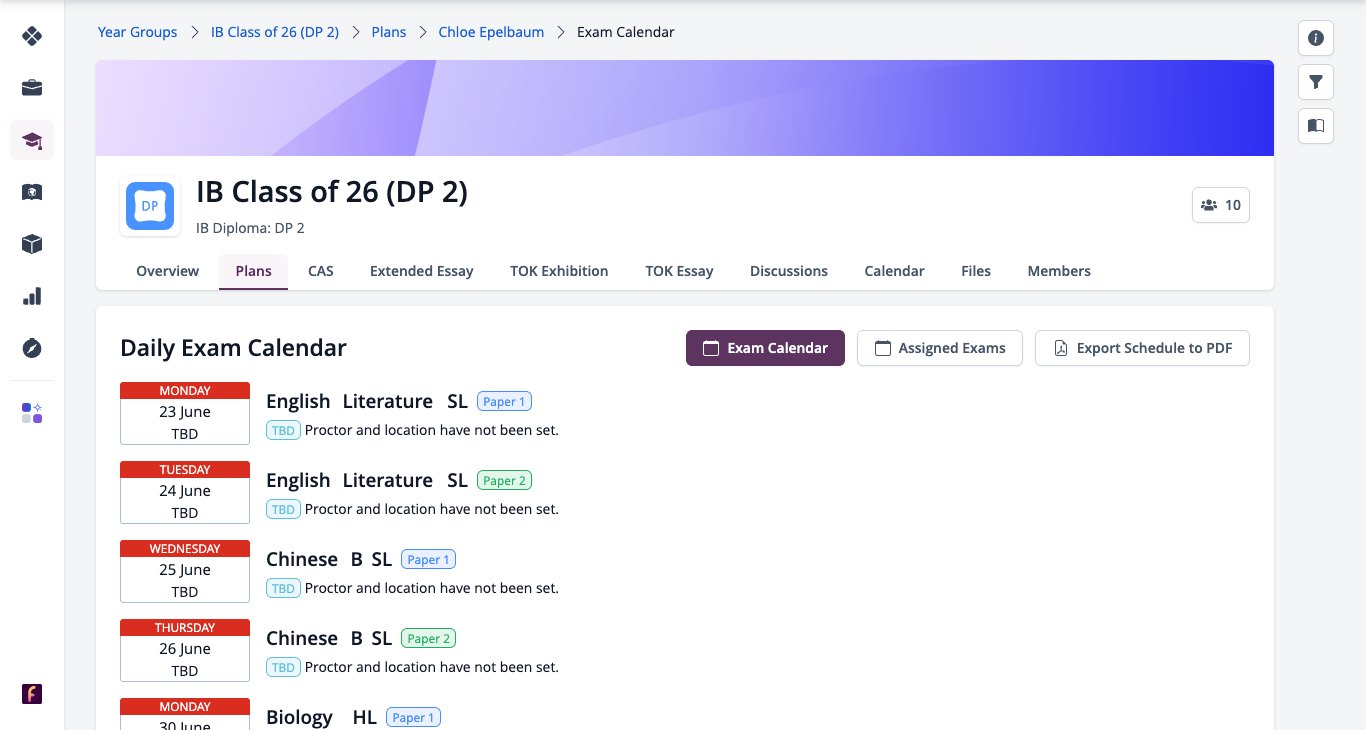The width and height of the screenshot is (1366, 730).
Task: Click the open book icon at right
Action: click(1316, 126)
